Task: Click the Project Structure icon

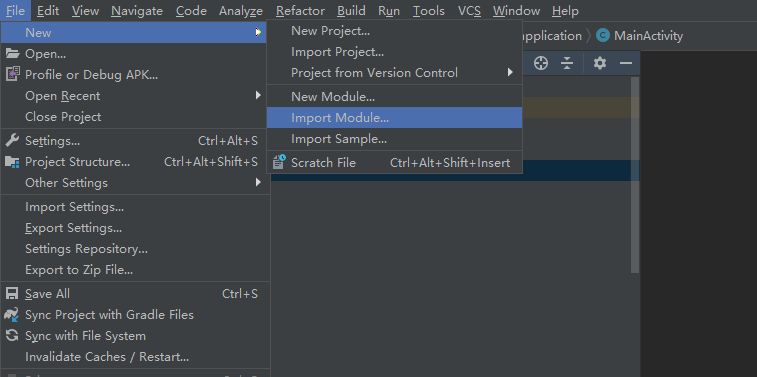Action: (12, 162)
